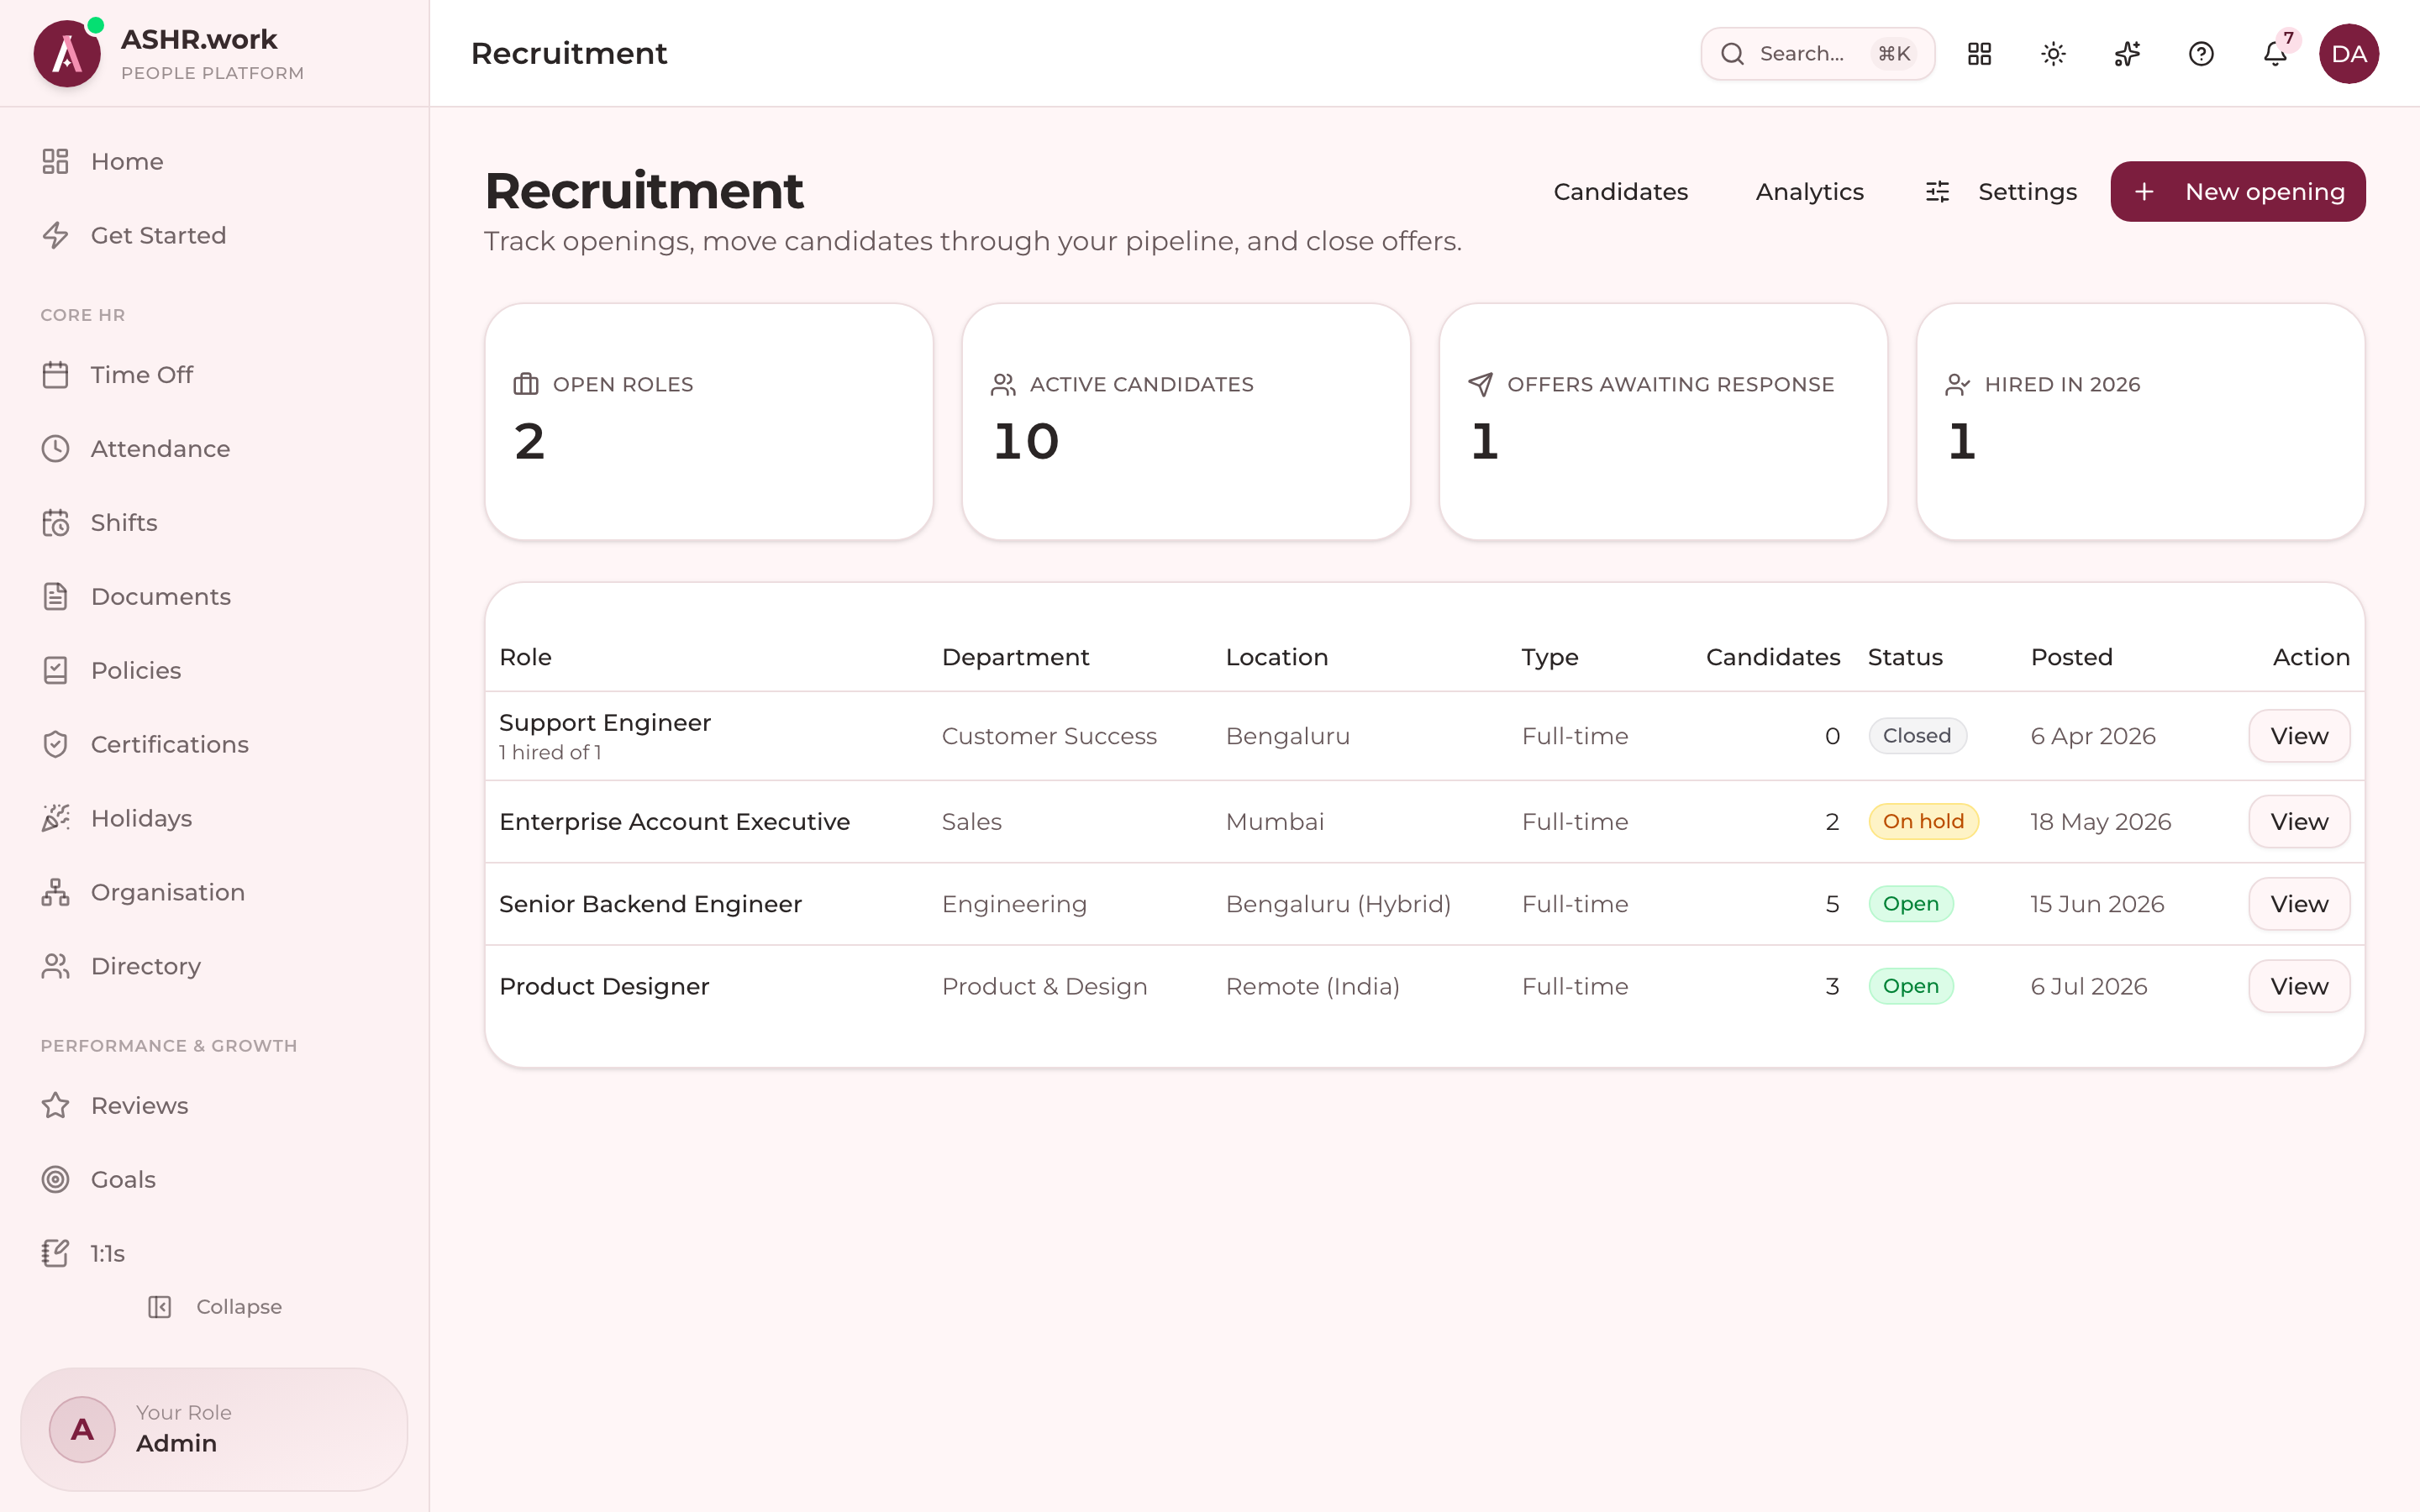Open the Candidates view

tap(1620, 192)
